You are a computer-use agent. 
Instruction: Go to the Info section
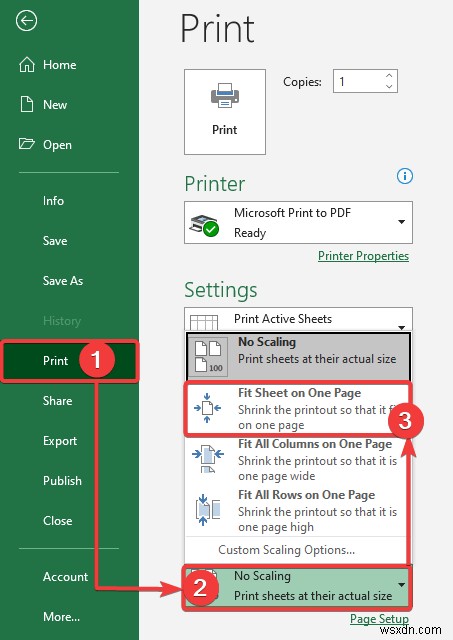click(53, 200)
